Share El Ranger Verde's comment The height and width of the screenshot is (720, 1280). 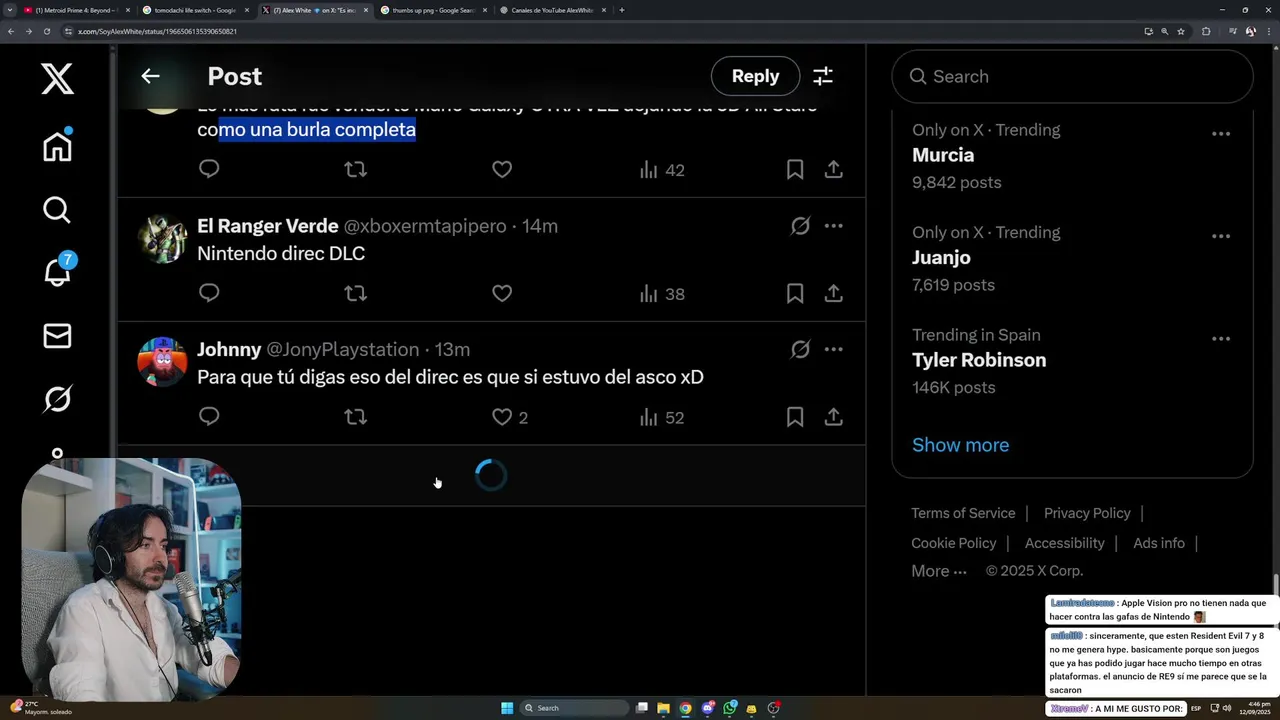coord(833,293)
